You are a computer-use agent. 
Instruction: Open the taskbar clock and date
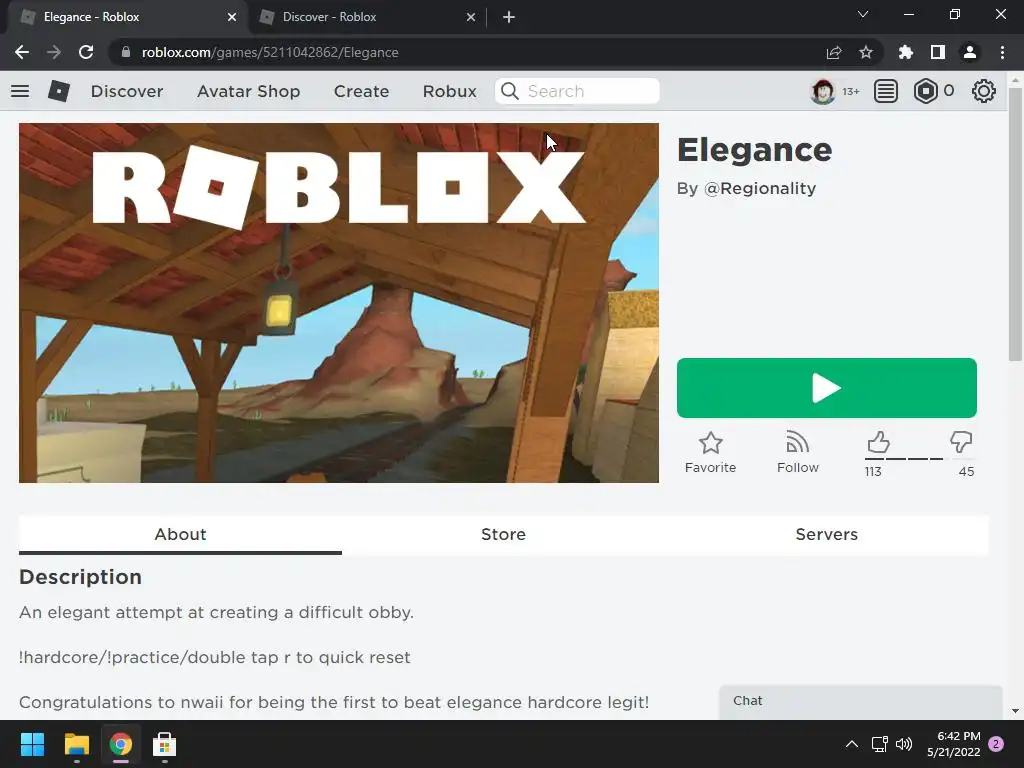pos(953,744)
